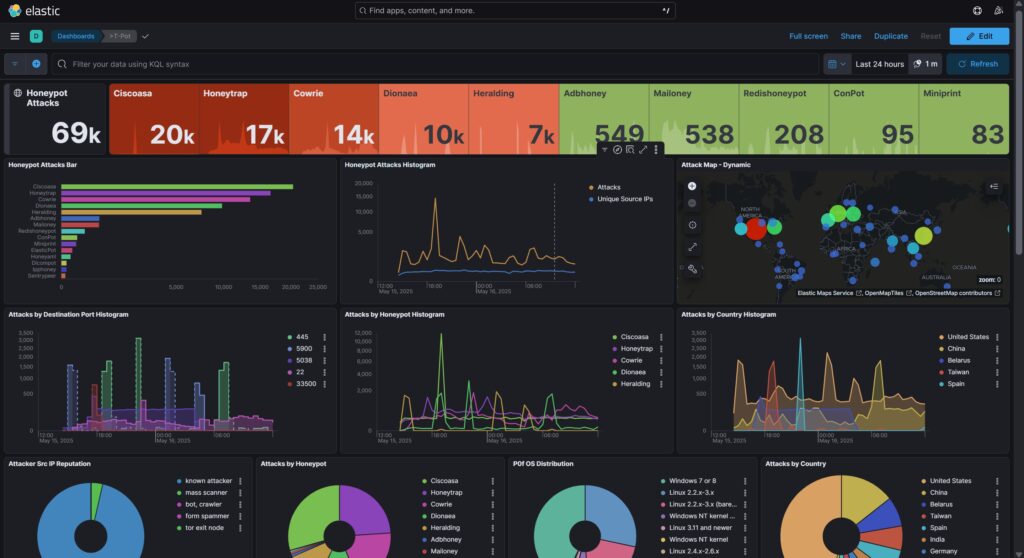Click the panel filter icon in hover toolbar
This screenshot has width=1024, height=558.
coord(605,150)
